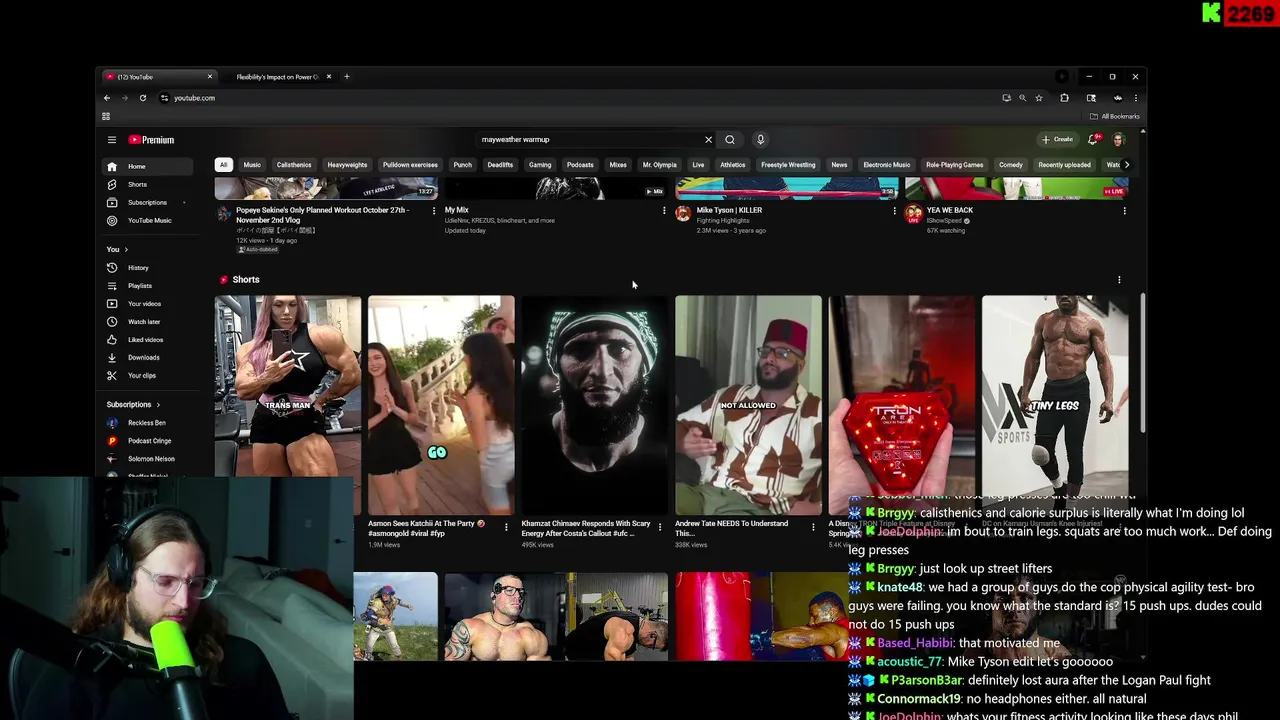Clear the search box with X

click(x=708, y=140)
